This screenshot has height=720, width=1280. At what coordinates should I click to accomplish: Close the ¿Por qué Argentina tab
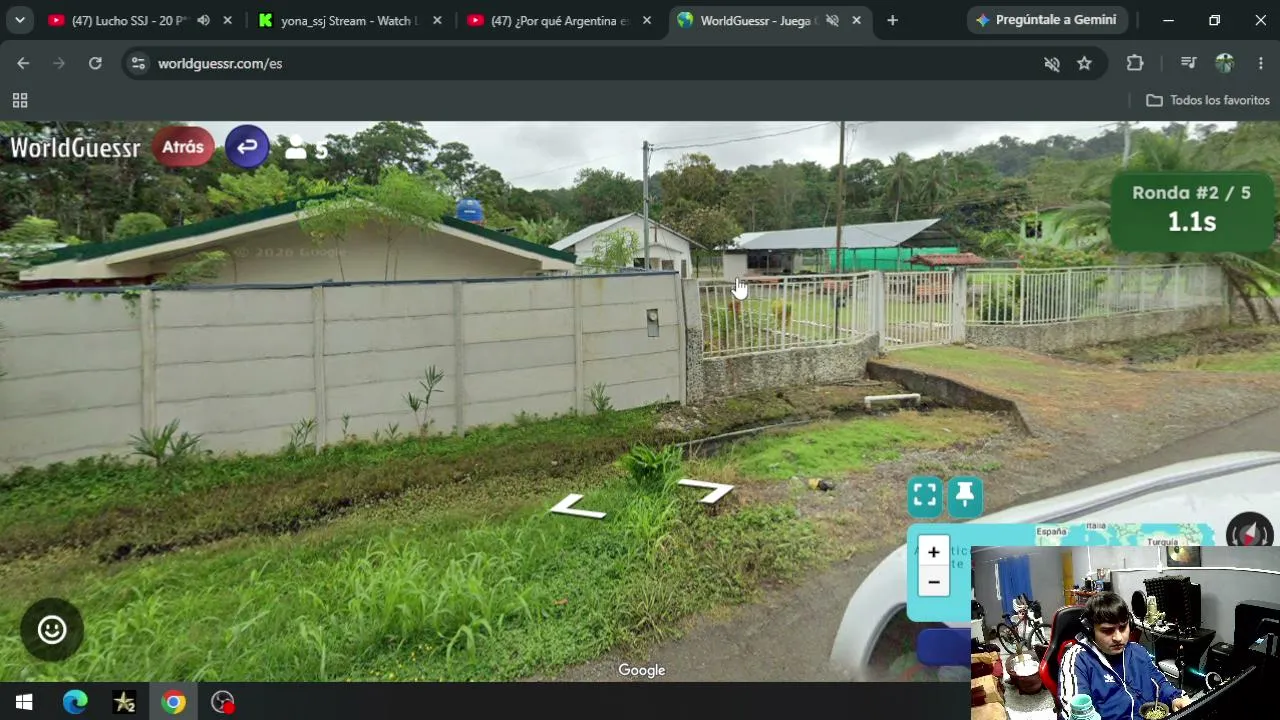647,20
